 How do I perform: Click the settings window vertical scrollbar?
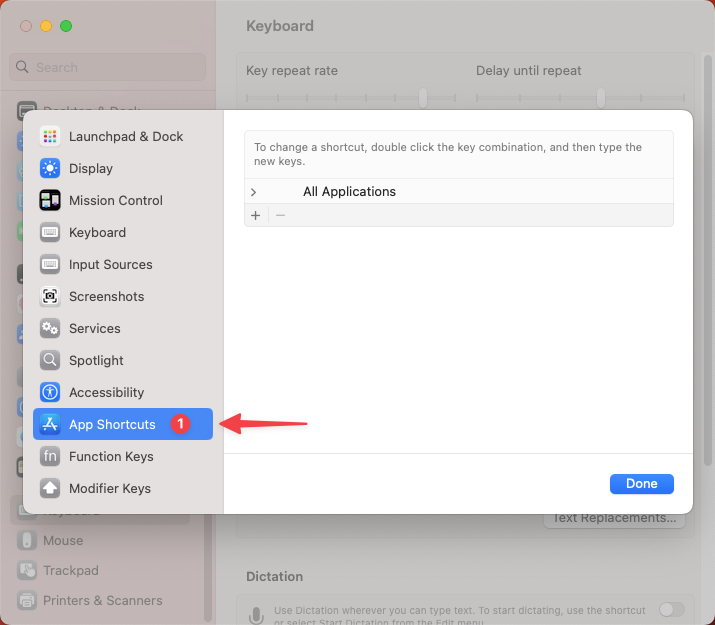coord(708,260)
